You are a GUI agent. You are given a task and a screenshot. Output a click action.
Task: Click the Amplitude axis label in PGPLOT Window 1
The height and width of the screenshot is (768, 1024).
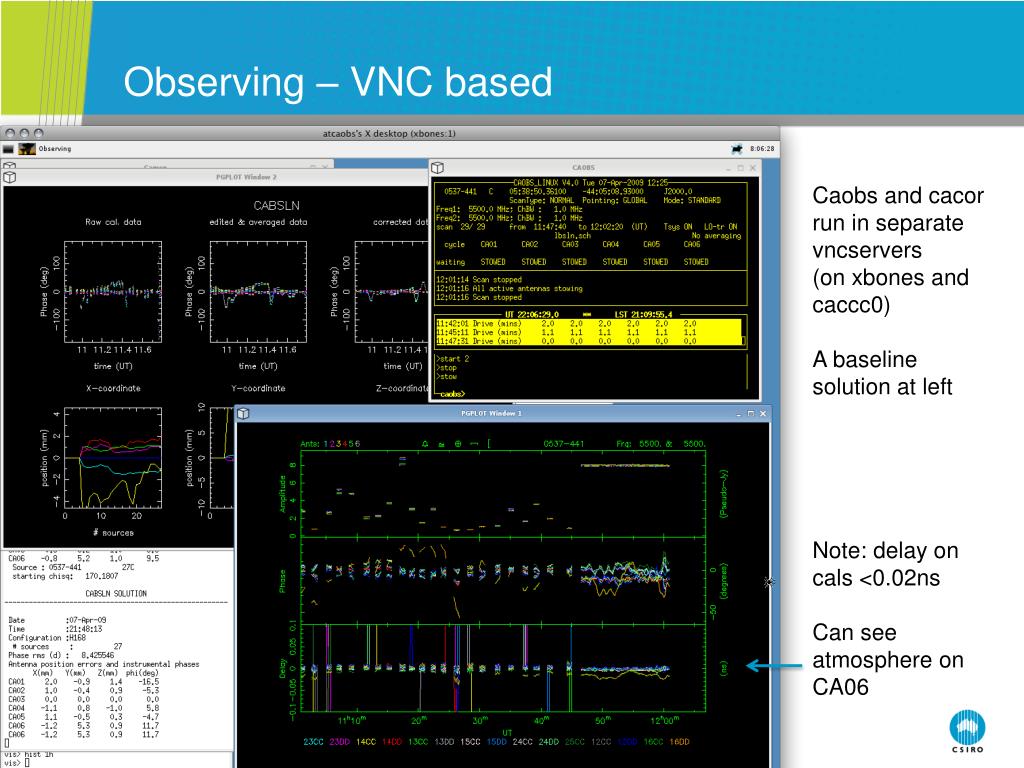click(x=283, y=494)
